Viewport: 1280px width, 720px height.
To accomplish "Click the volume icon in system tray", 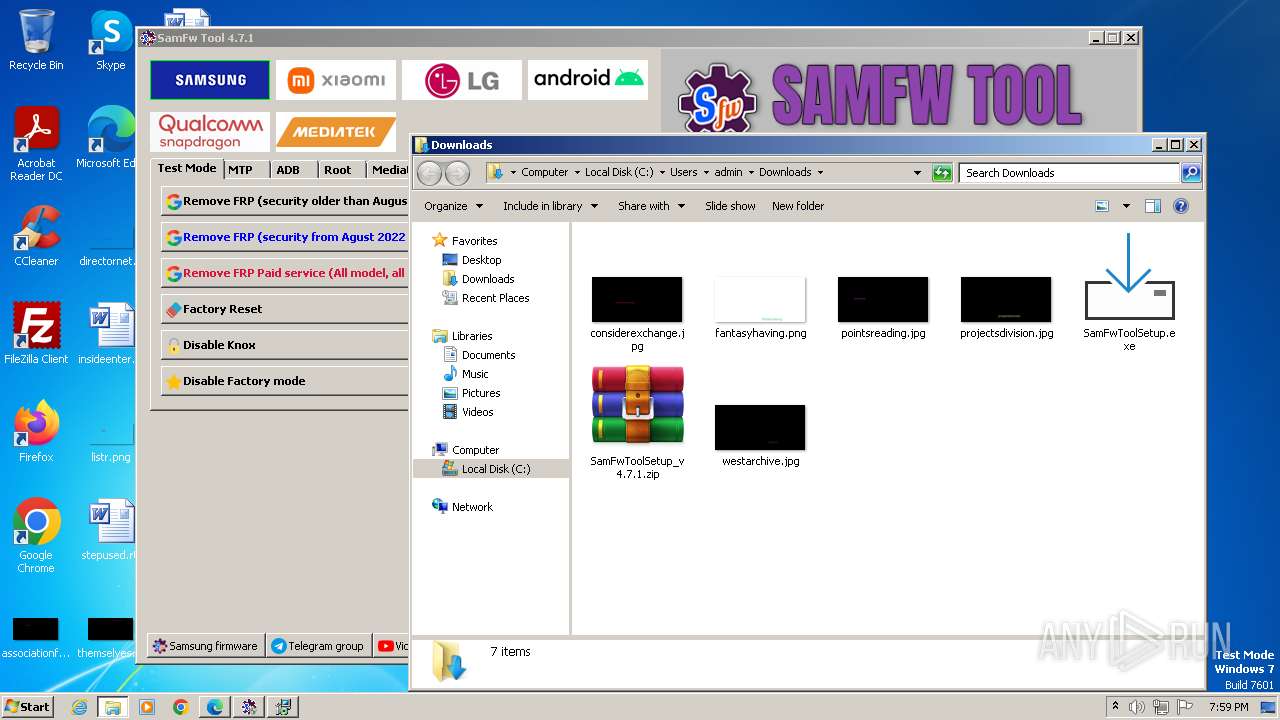I will point(1137,707).
